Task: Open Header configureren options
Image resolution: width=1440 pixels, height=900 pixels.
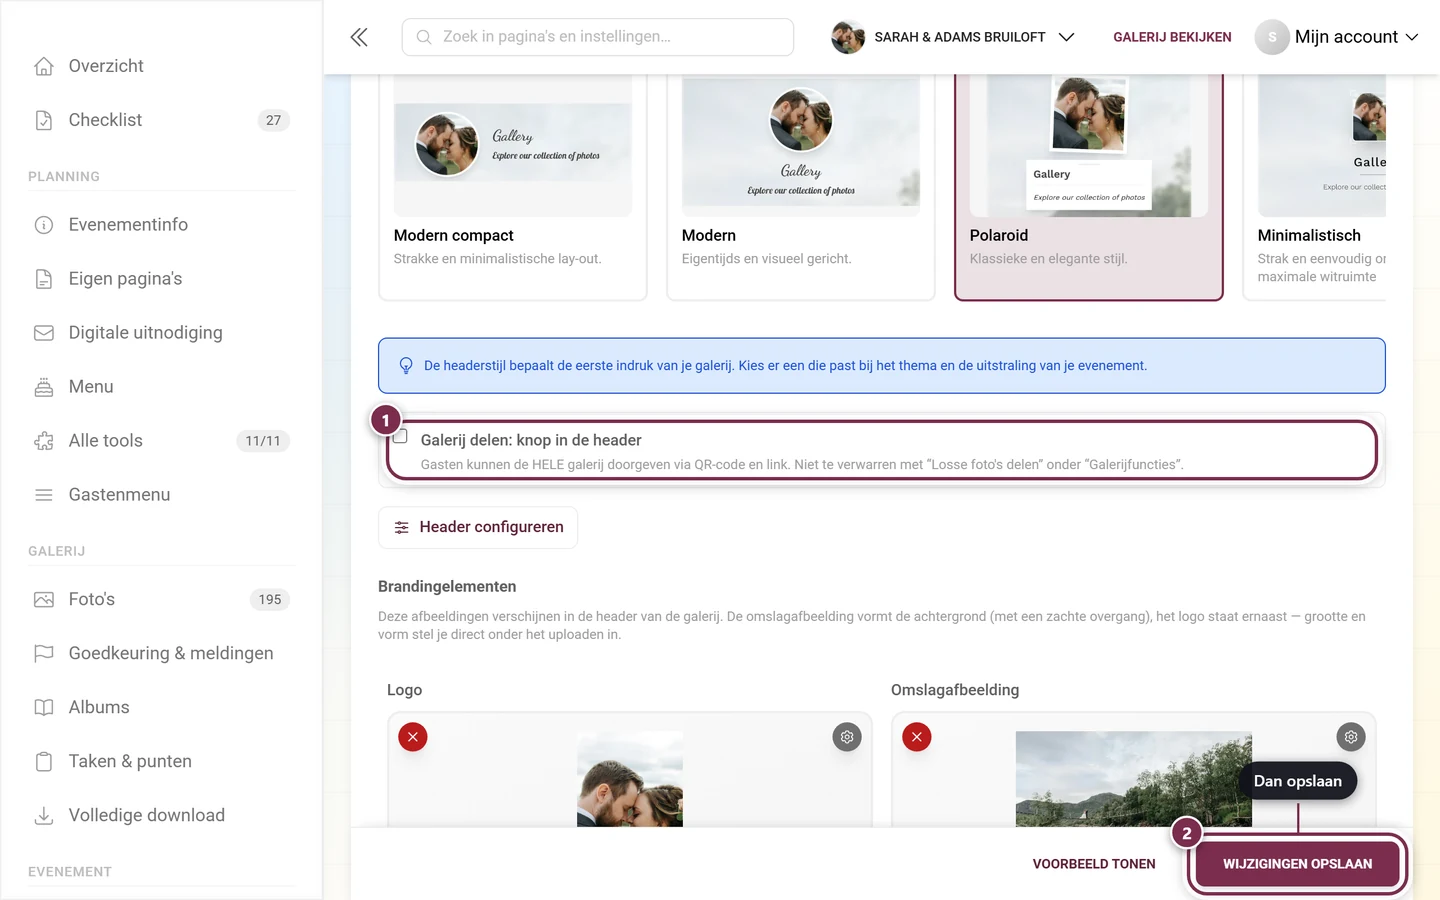Action: (478, 527)
